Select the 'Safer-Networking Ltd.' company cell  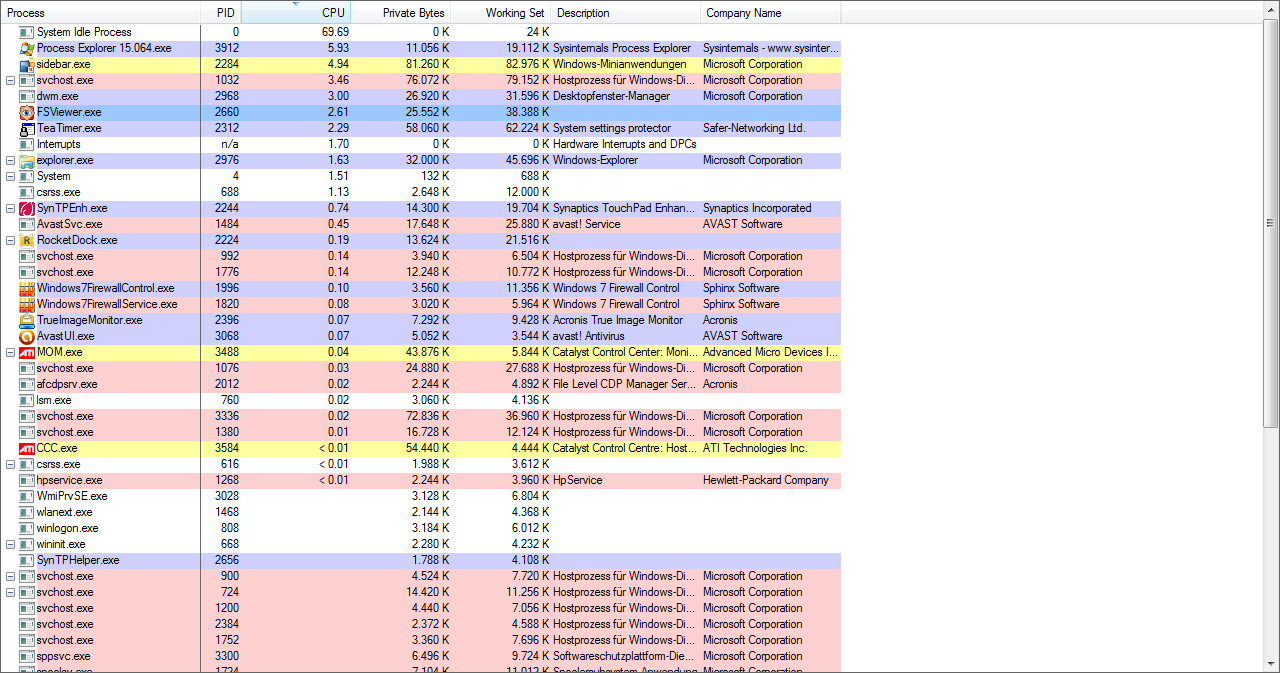point(754,128)
